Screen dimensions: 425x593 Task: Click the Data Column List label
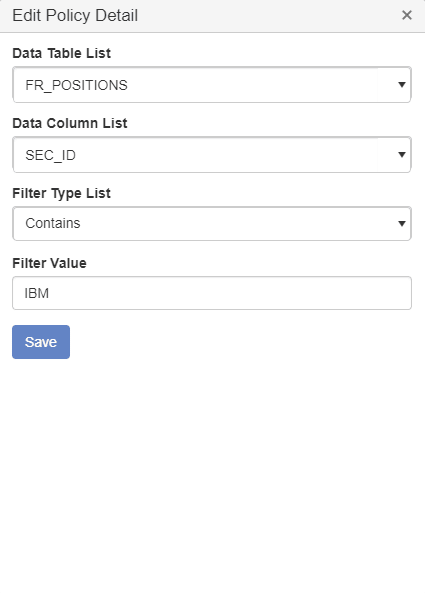coord(70,123)
